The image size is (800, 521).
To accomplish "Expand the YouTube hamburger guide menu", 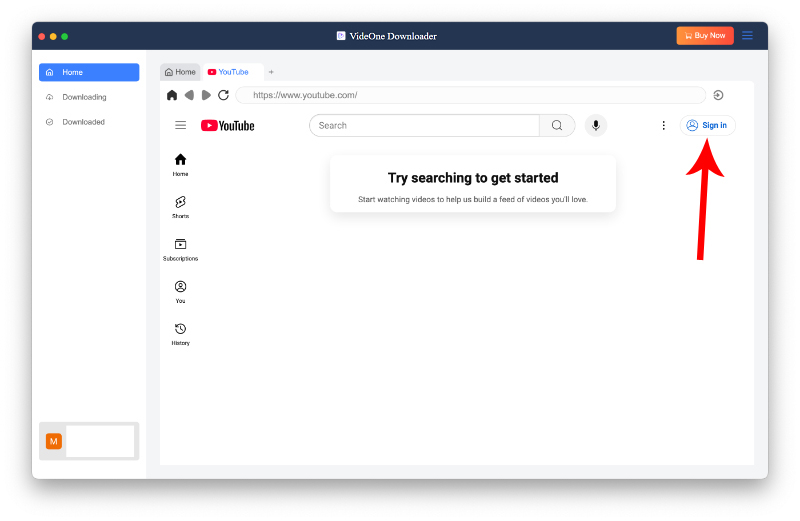I will coord(180,125).
